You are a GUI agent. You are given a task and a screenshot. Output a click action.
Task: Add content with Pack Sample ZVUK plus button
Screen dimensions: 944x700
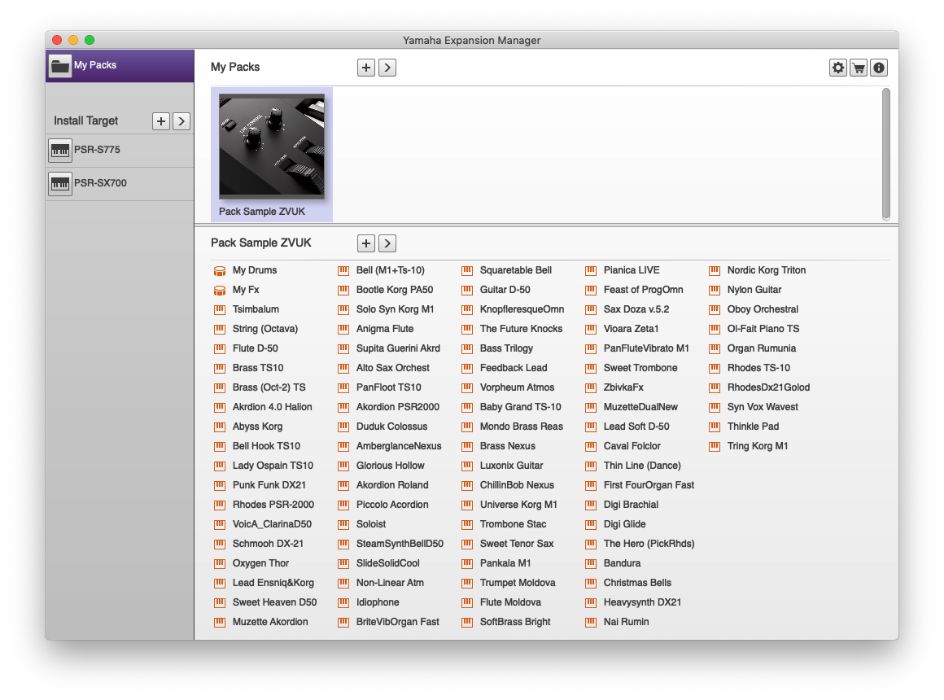tap(366, 243)
